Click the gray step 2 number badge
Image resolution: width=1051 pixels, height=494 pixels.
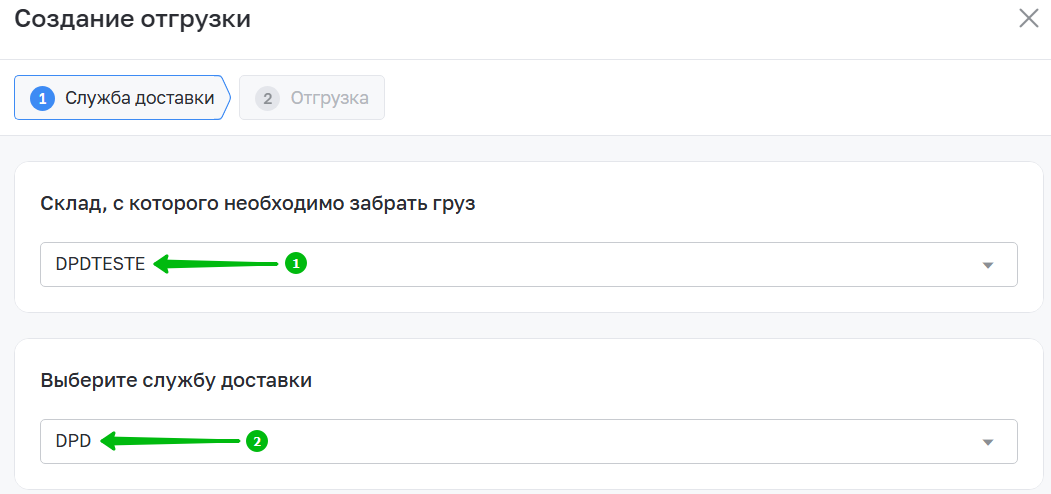pos(266,98)
